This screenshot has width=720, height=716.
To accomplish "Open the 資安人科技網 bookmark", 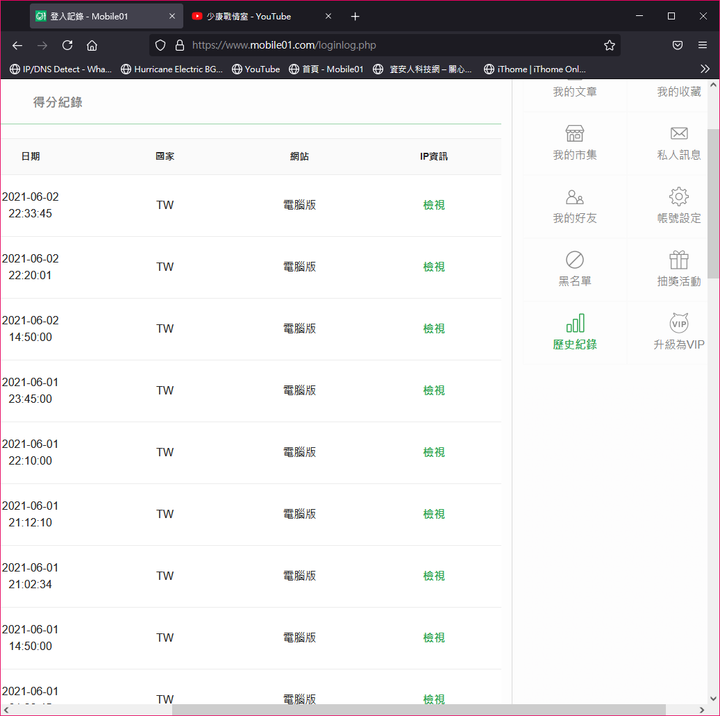I will [422, 69].
